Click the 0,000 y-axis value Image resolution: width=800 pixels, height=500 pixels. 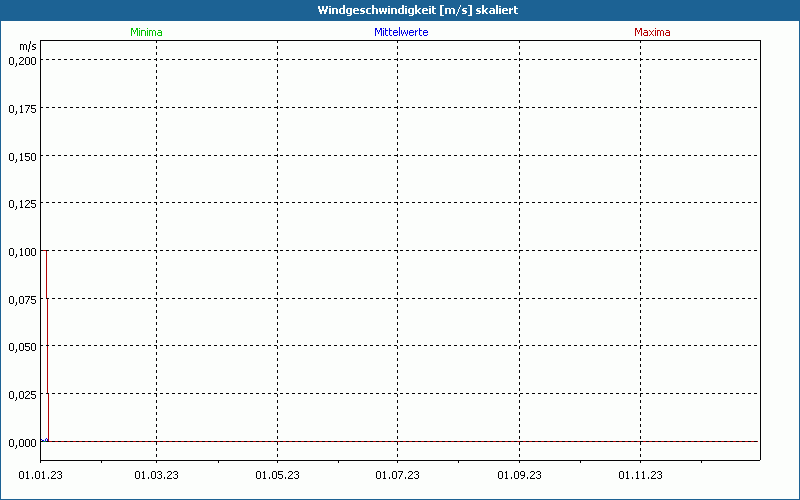22,443
